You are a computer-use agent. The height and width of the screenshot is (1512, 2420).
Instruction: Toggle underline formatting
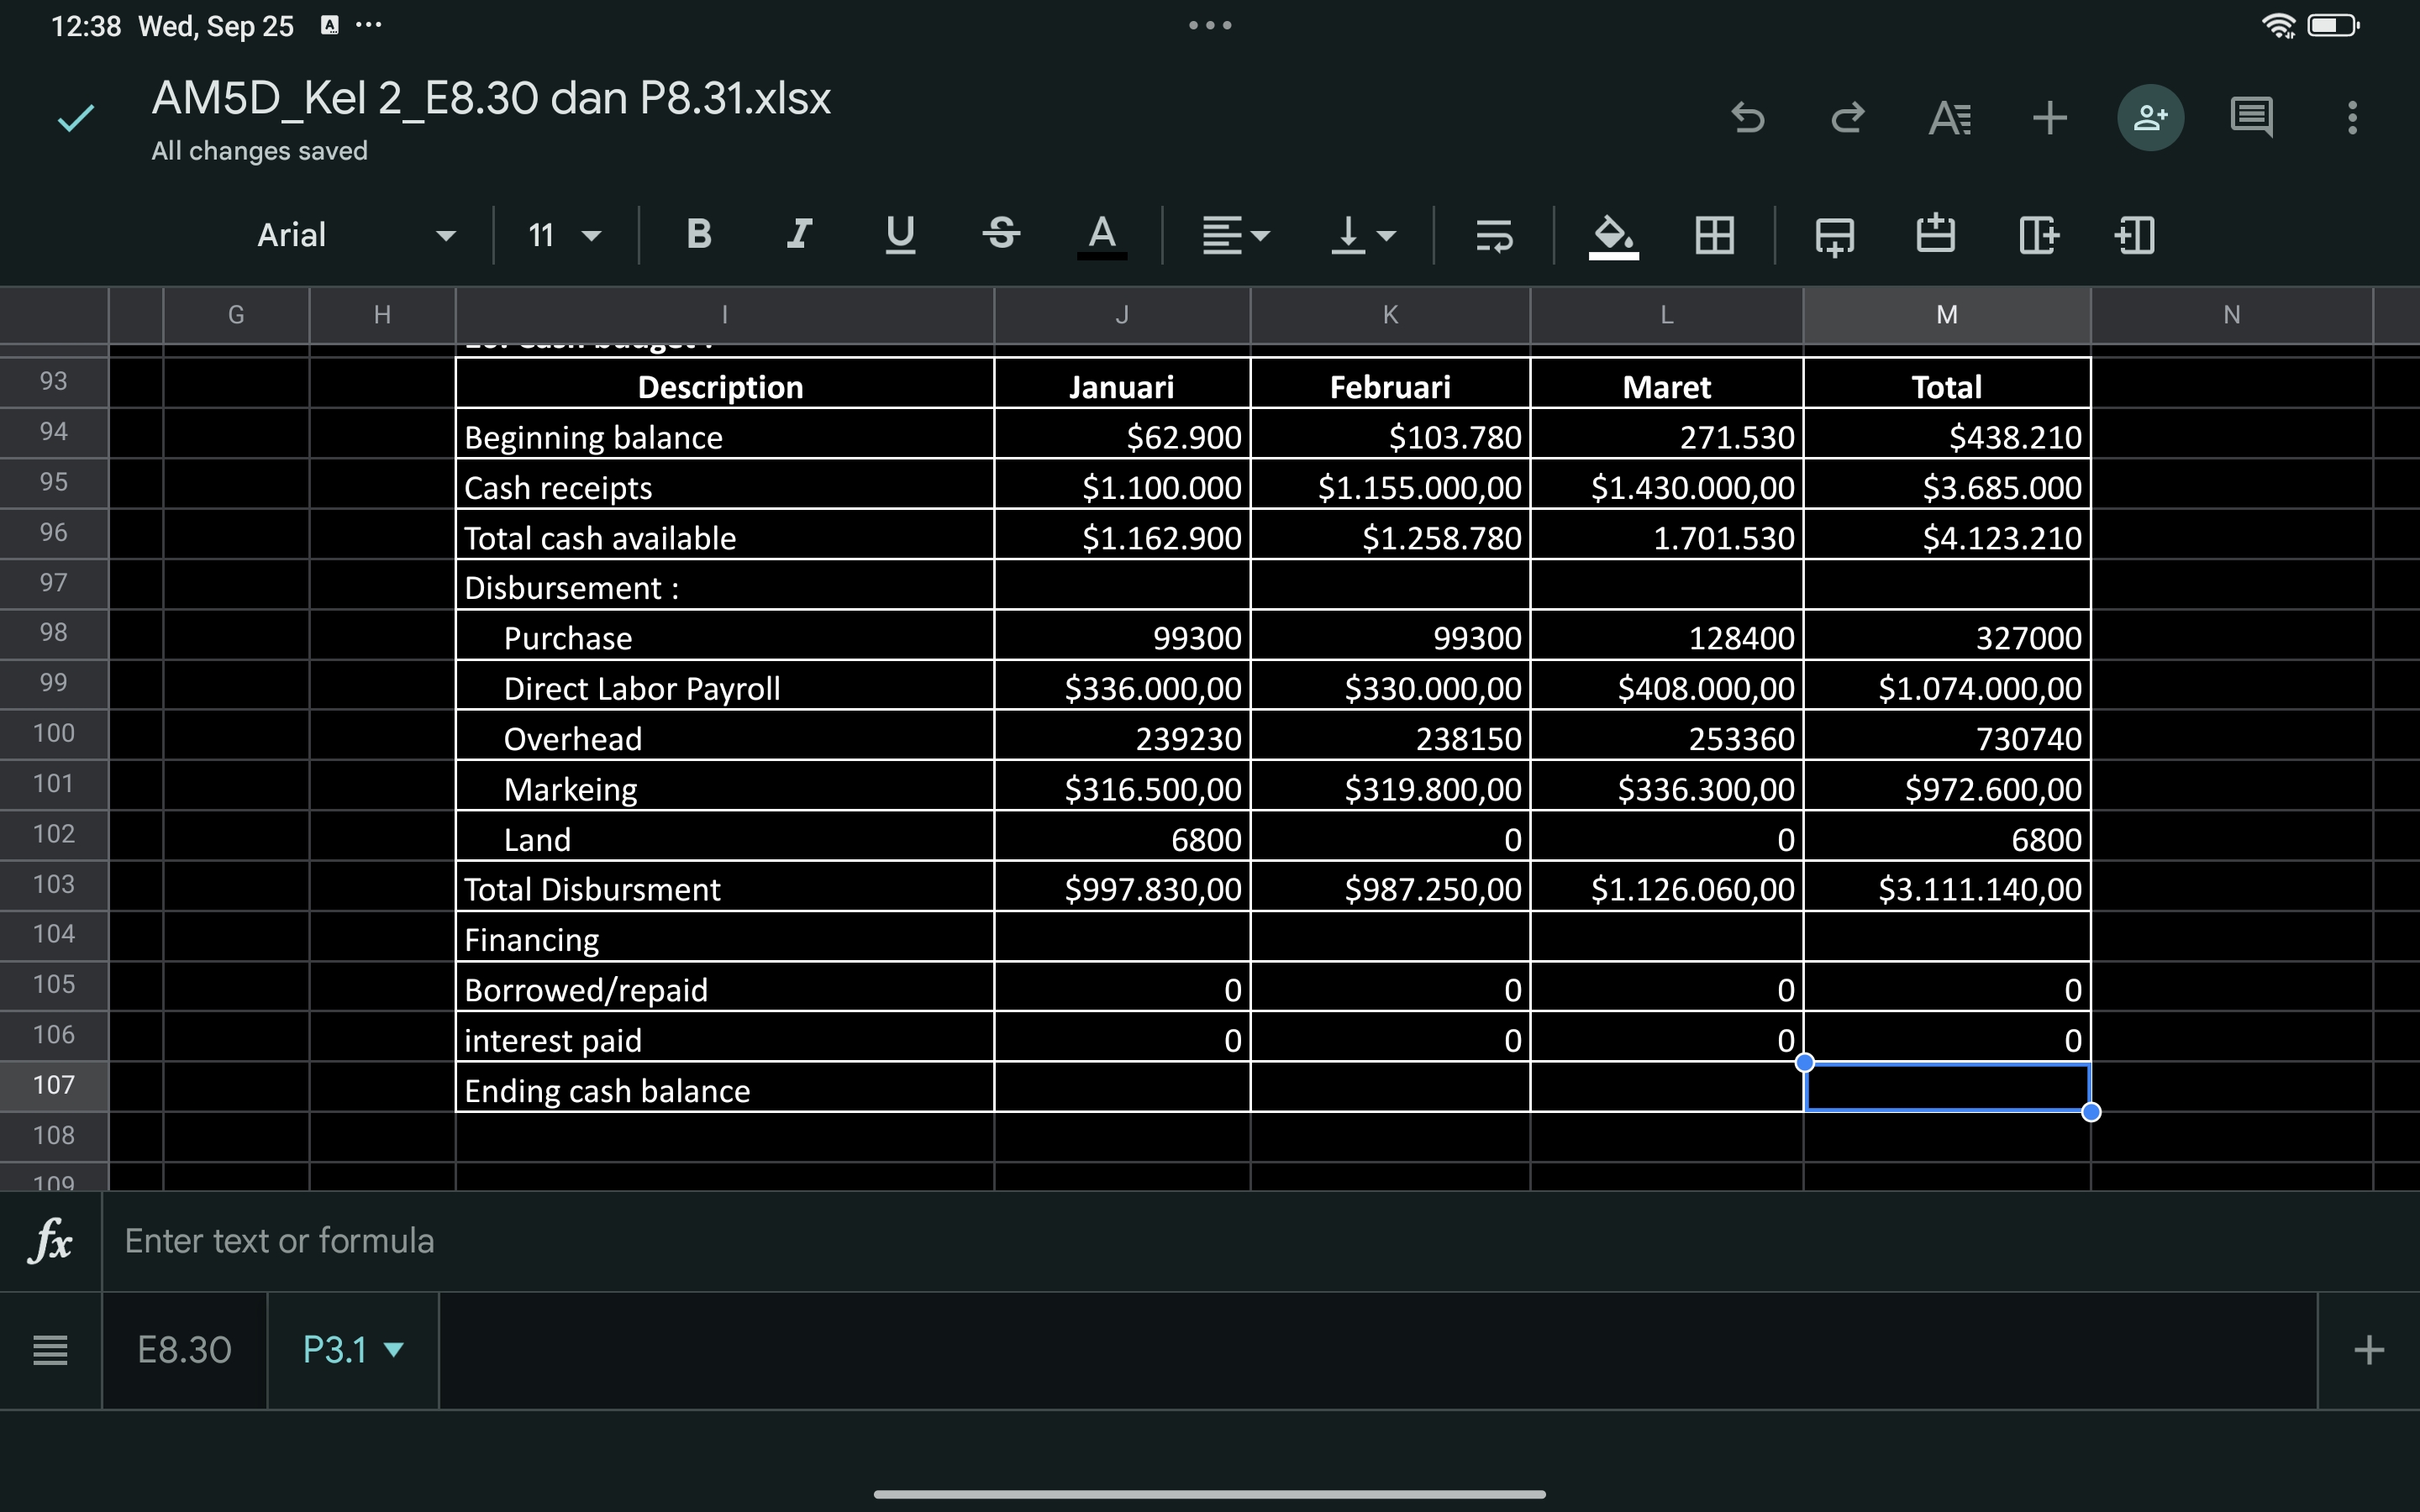click(900, 234)
